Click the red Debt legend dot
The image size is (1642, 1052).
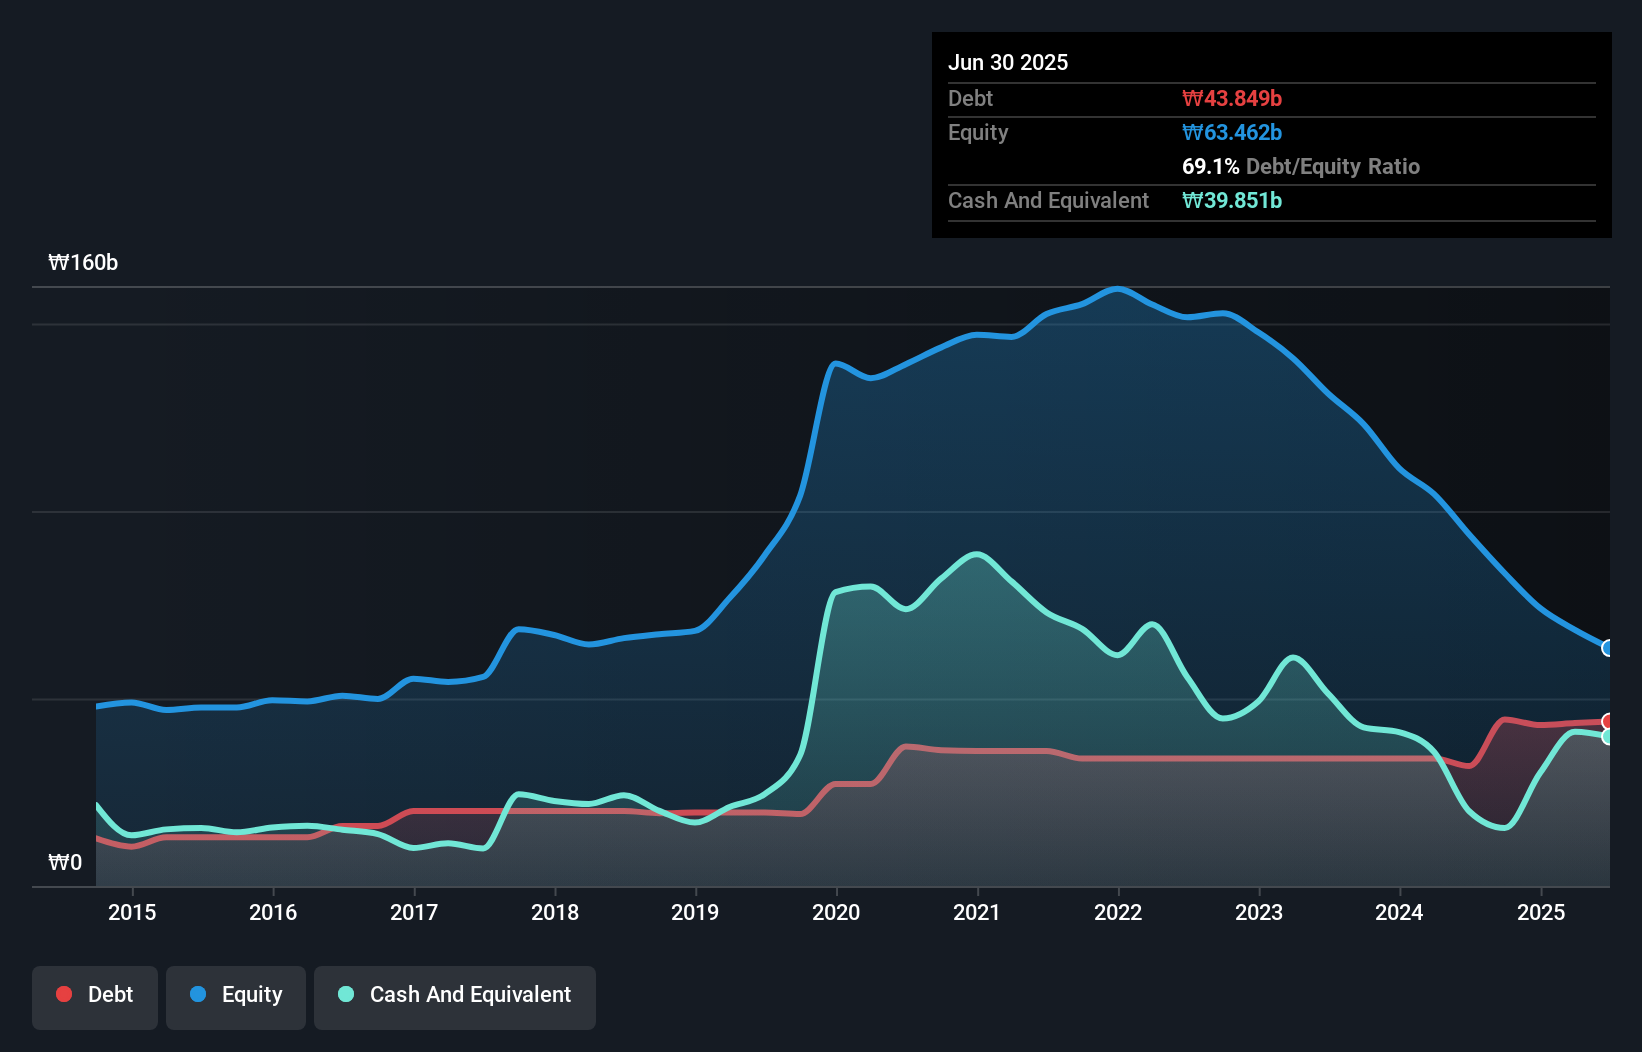tap(64, 994)
